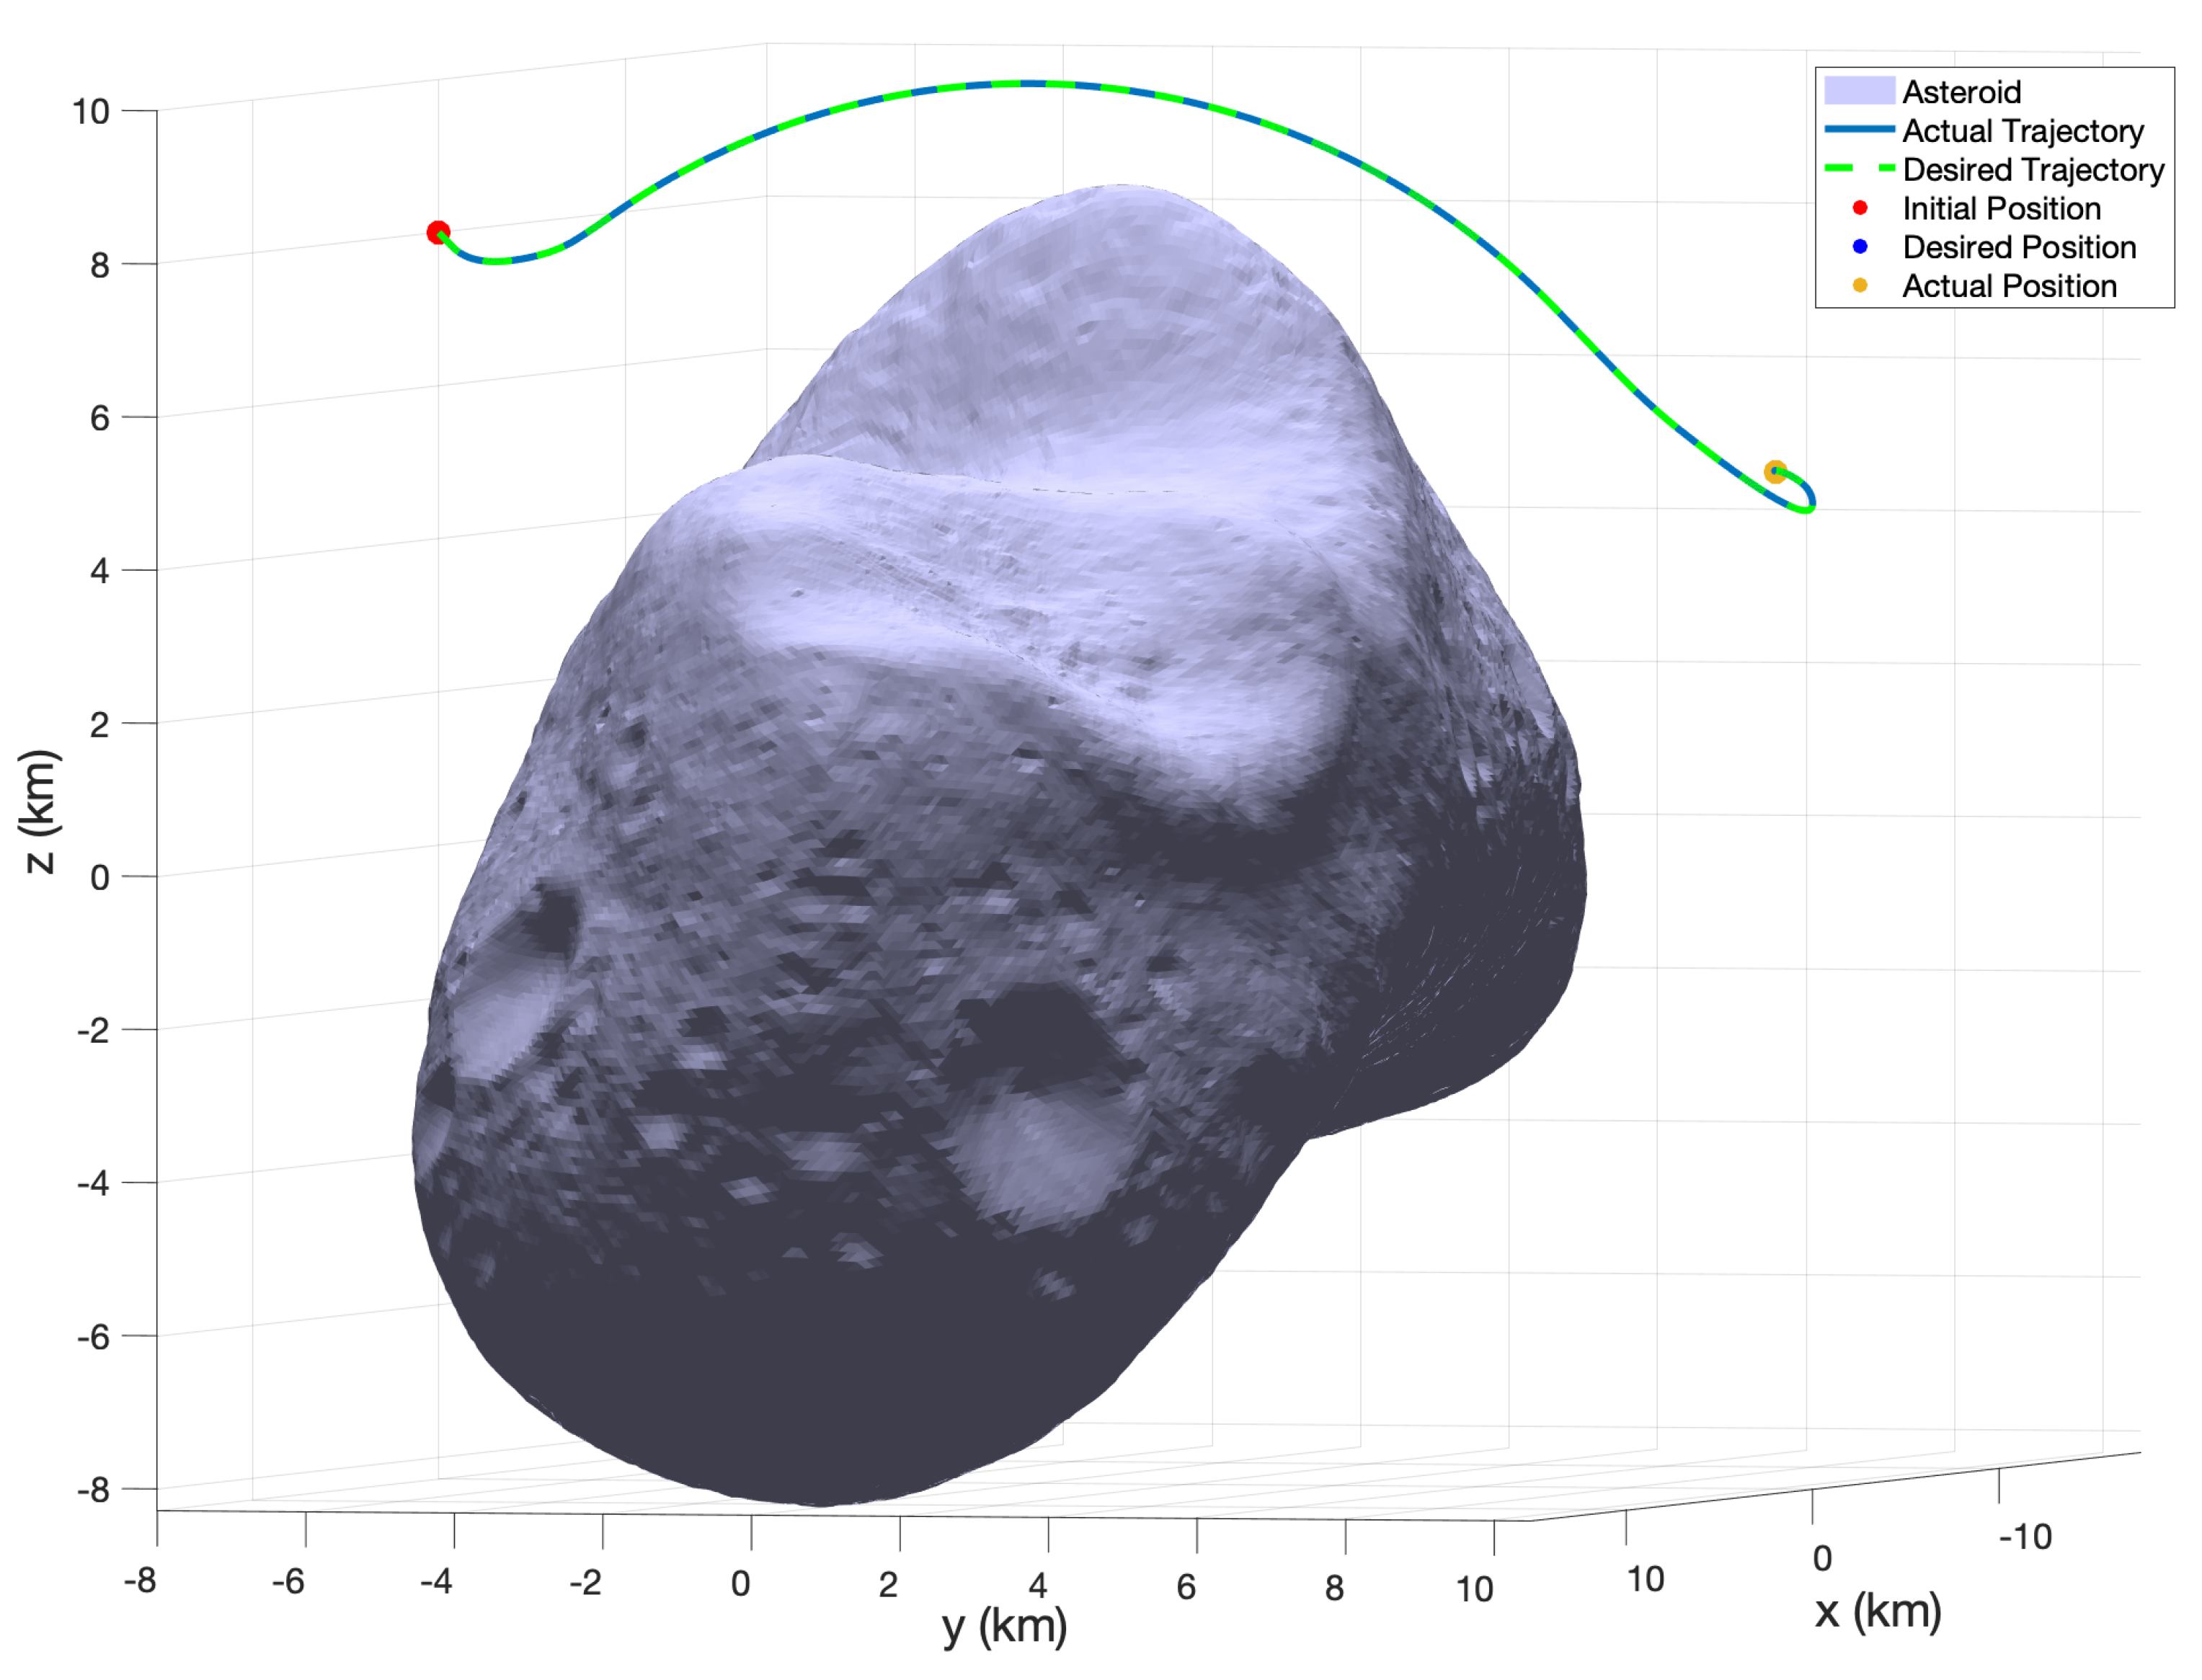Viewport: 2202px width, 1680px height.
Task: Click the Asteroid color patch in legend
Action: (1859, 91)
